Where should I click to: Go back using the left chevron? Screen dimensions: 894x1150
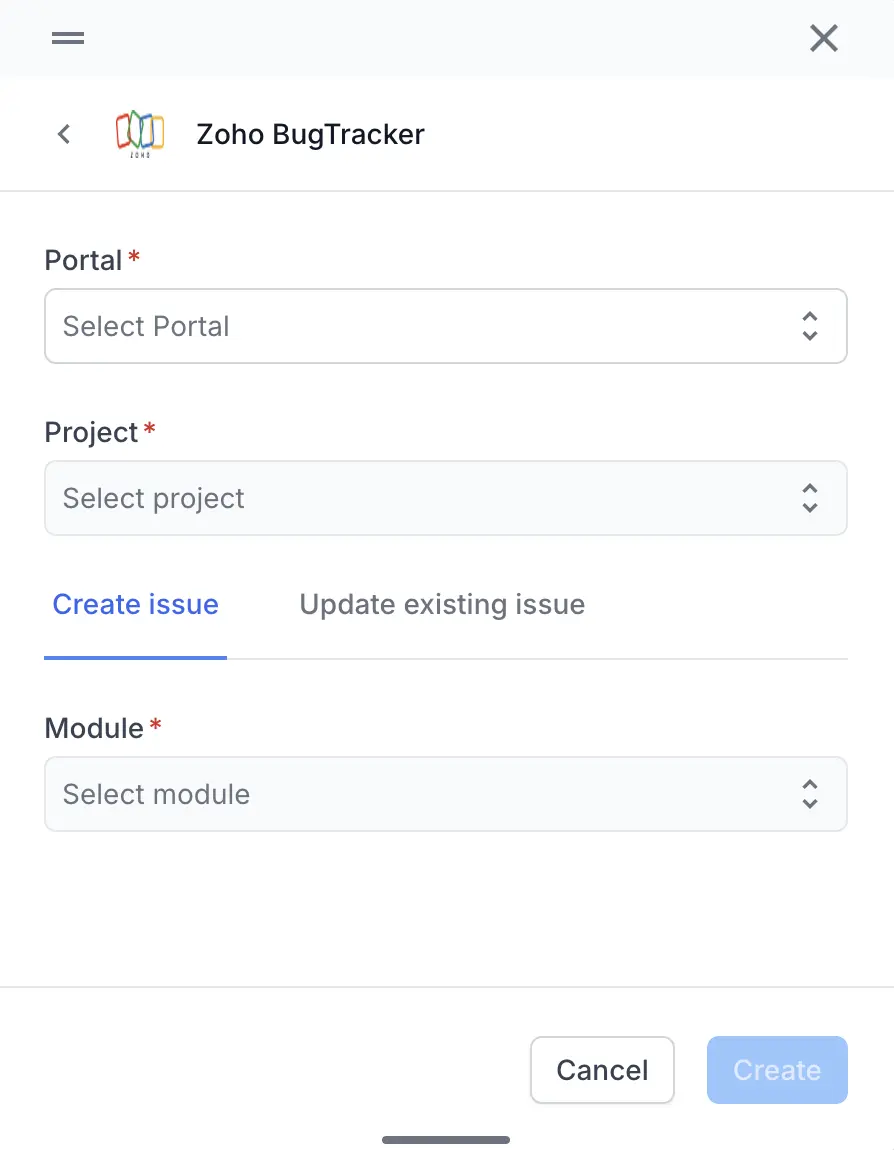tap(65, 134)
